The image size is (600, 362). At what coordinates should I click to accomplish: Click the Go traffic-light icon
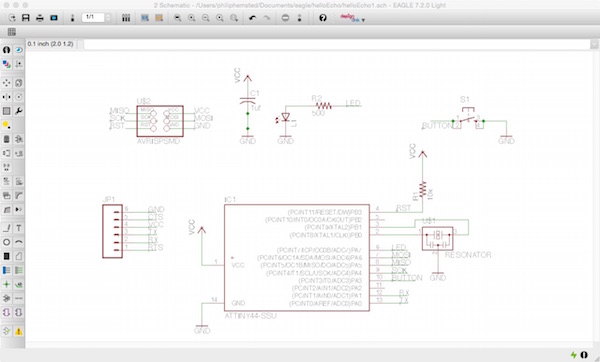[x=299, y=18]
